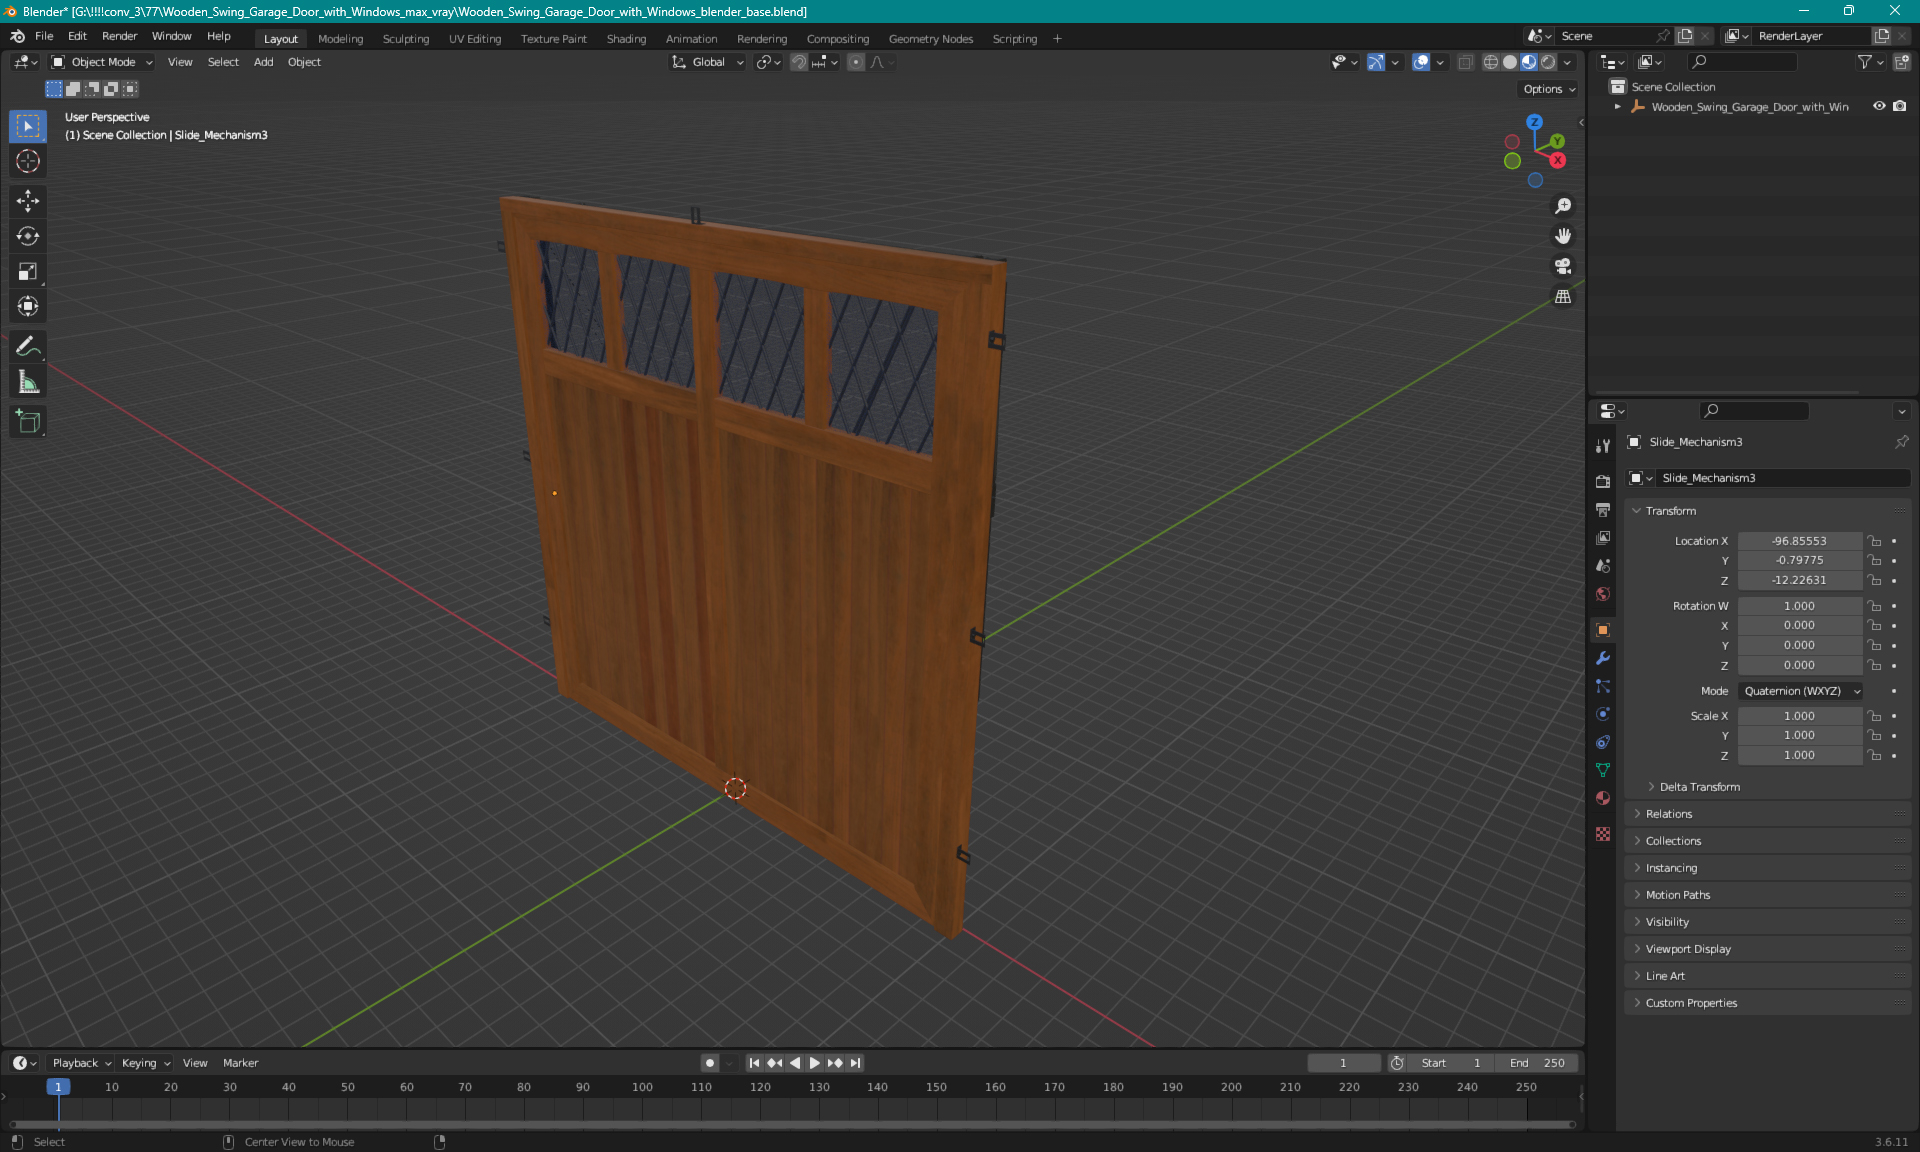This screenshot has width=1920, height=1152.
Task: Open the Texture properties tab
Action: tap(1603, 834)
